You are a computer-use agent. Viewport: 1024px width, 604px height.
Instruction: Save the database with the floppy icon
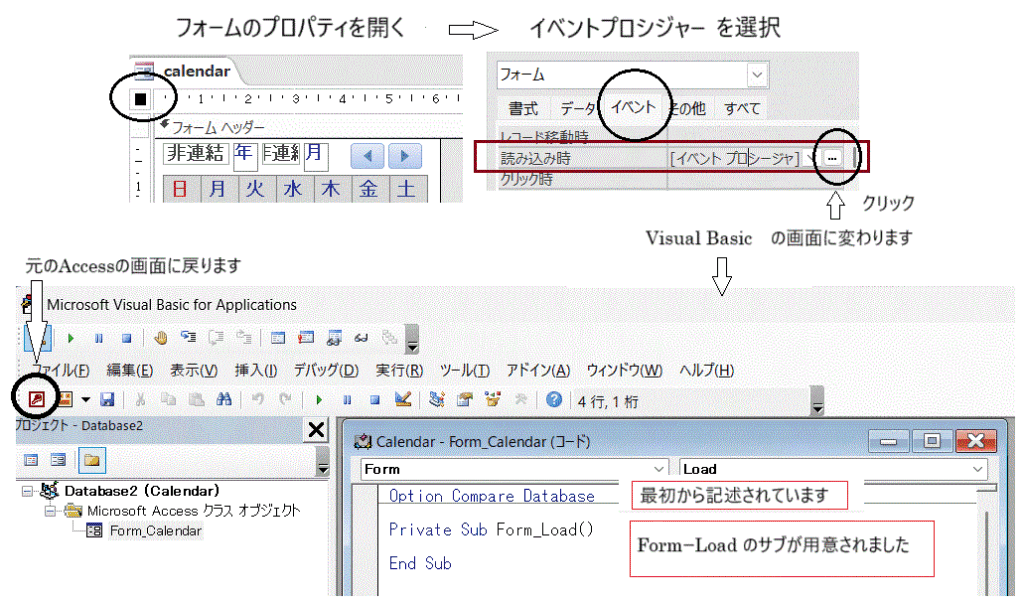click(x=108, y=399)
